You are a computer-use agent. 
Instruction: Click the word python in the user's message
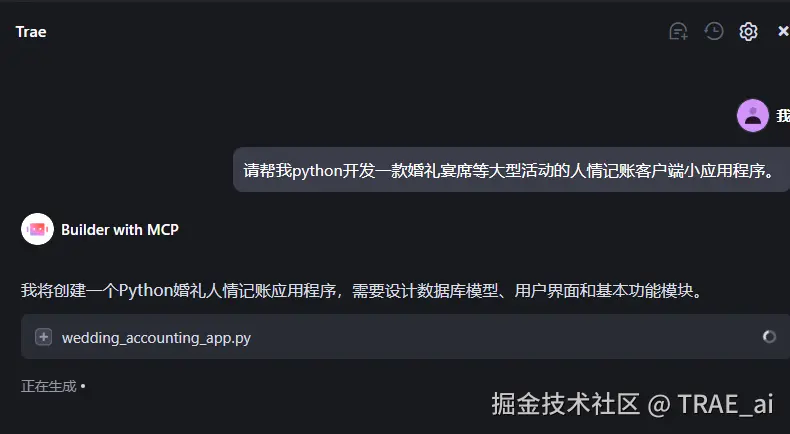(317, 171)
